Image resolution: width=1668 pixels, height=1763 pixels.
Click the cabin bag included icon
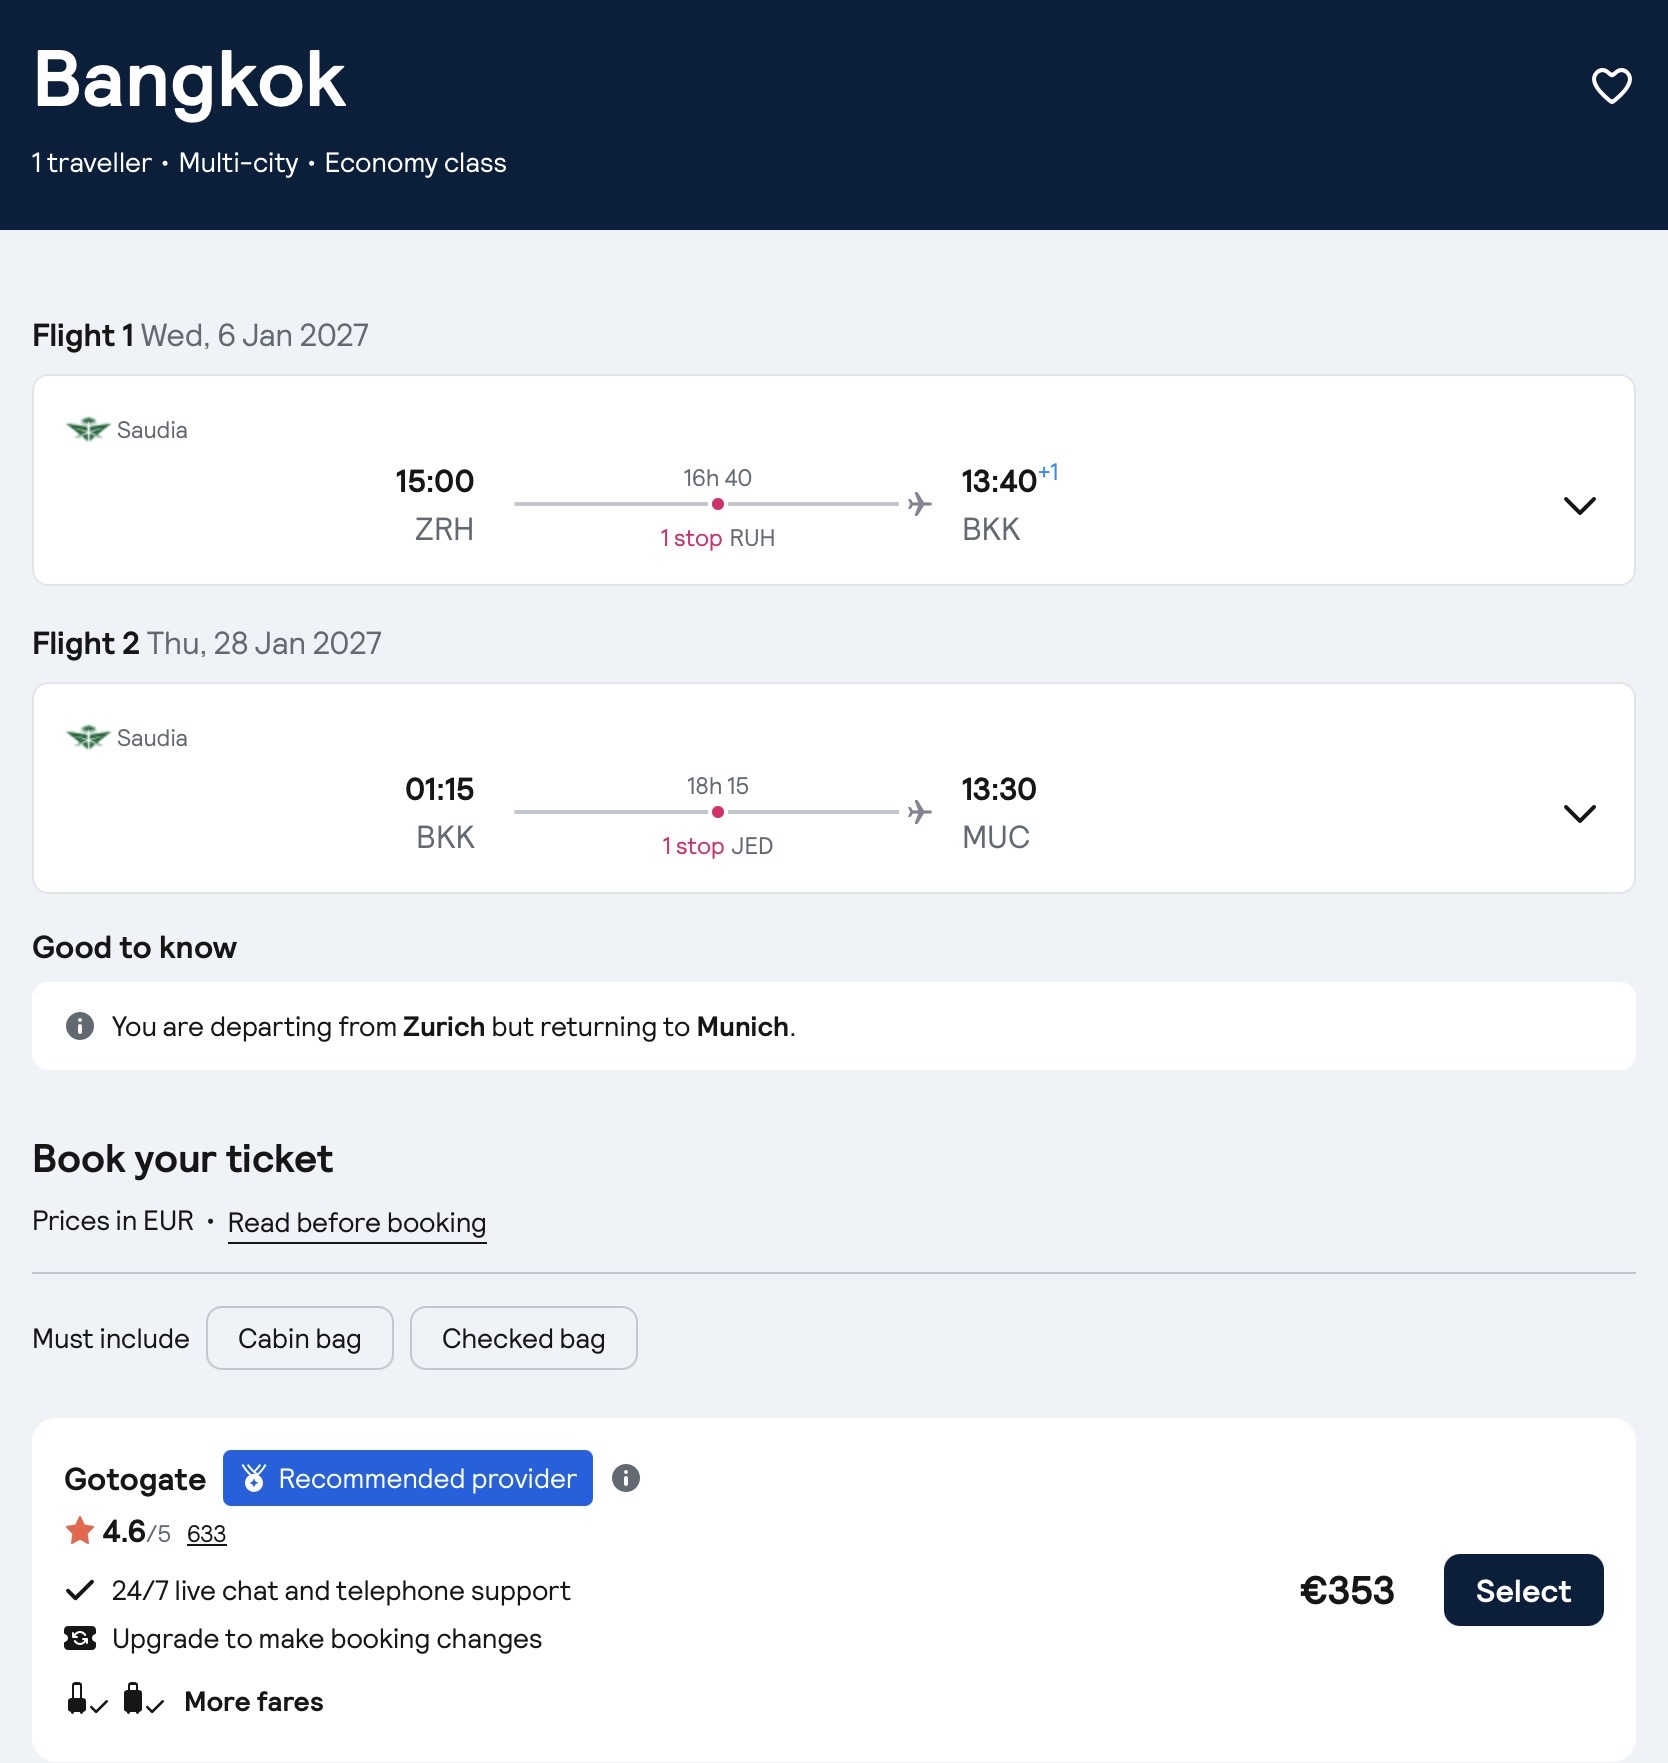click(86, 1699)
